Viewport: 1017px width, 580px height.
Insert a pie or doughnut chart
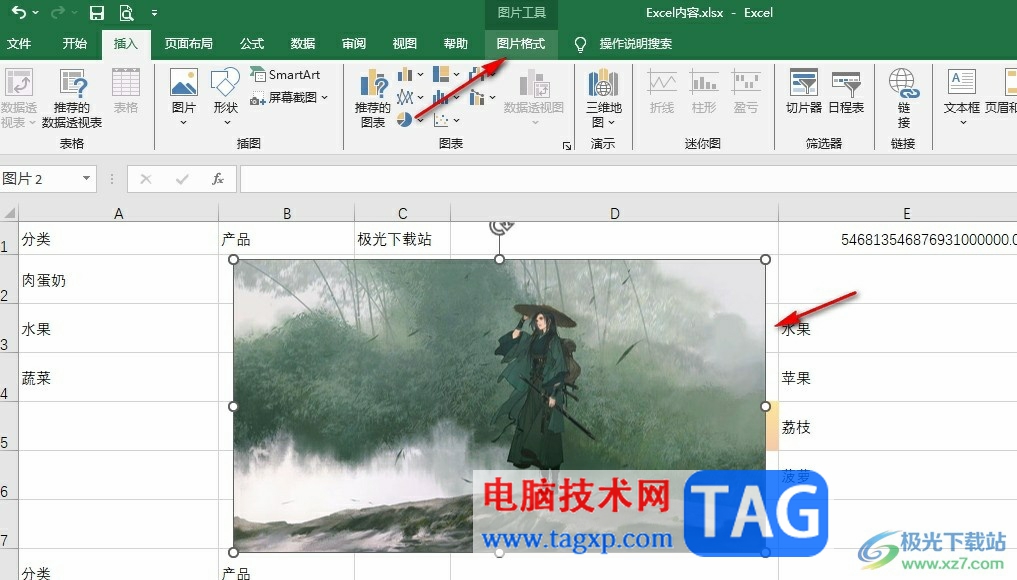click(405, 120)
